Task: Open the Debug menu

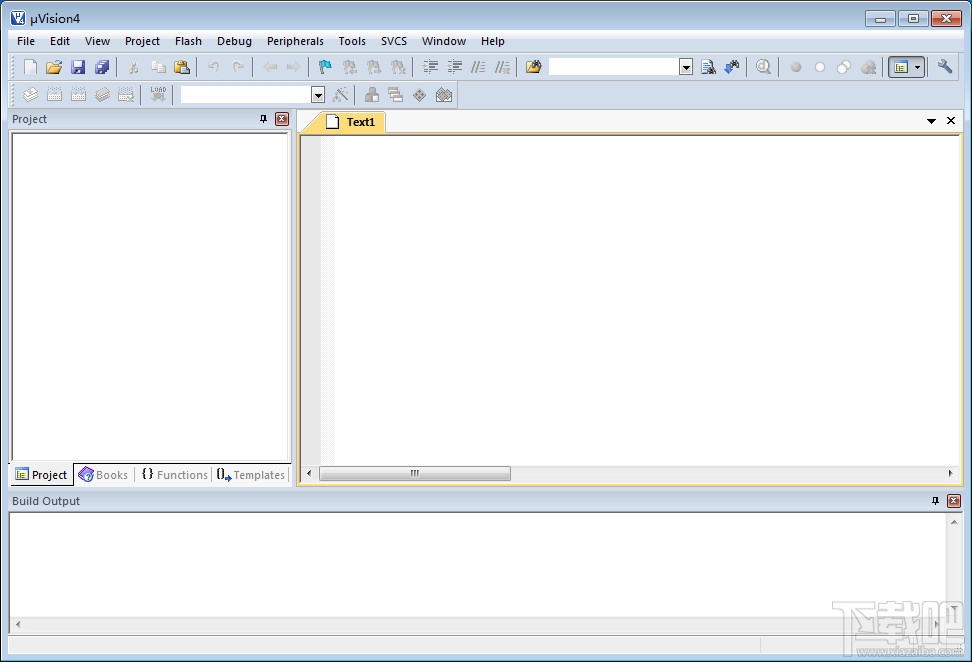Action: (234, 41)
